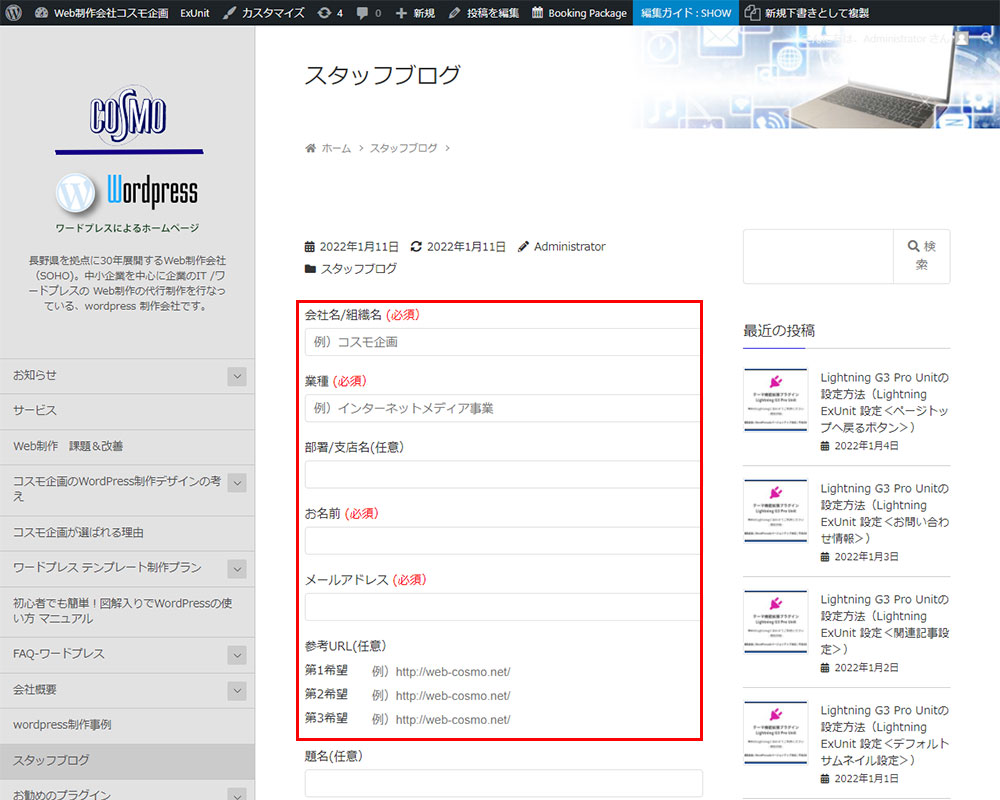Image resolution: width=1000 pixels, height=800 pixels.
Task: Click the WordPress logo in the admin bar
Action: click(x=14, y=13)
